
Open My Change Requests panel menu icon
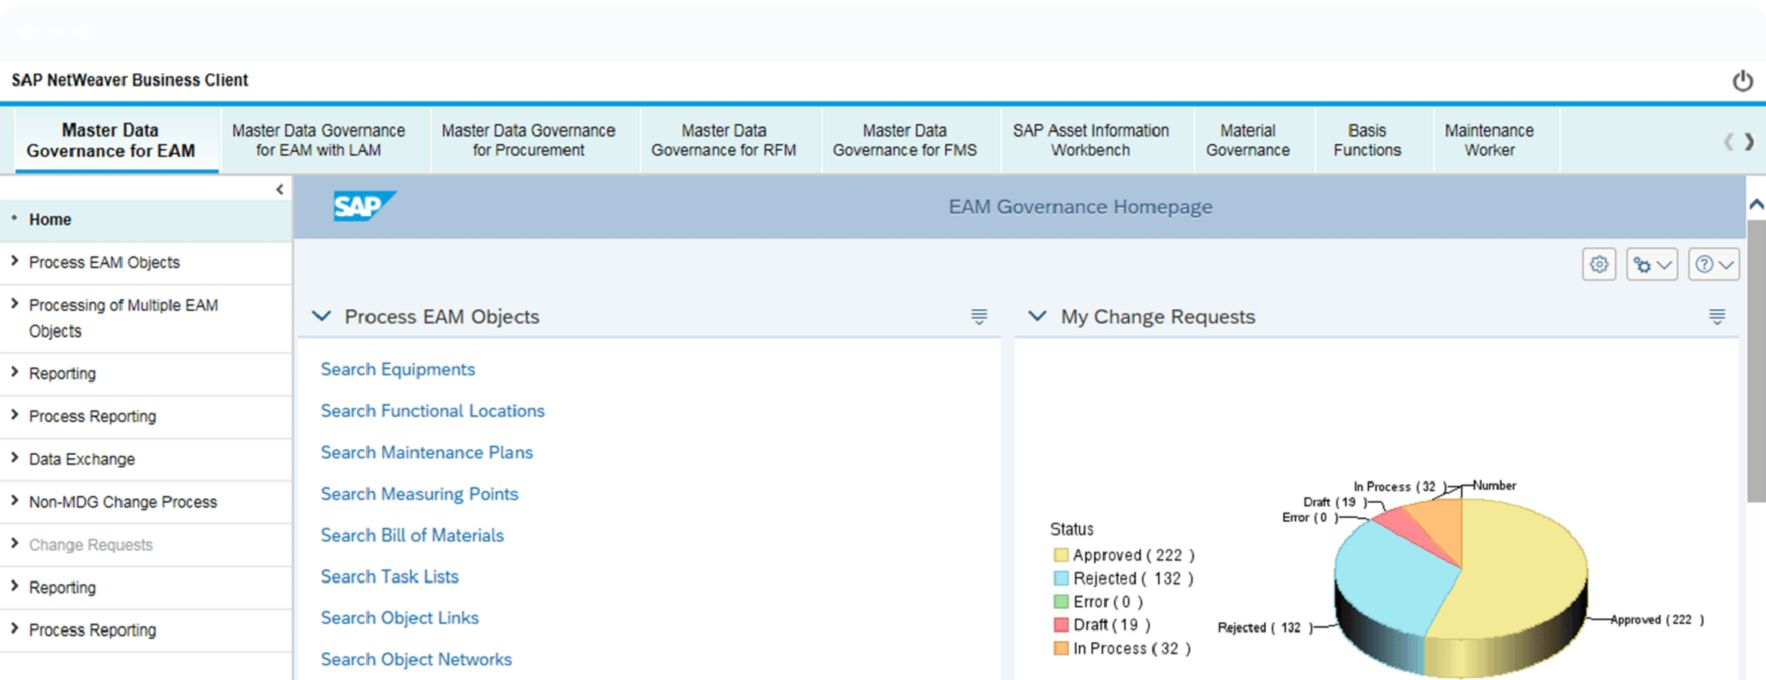1717,317
